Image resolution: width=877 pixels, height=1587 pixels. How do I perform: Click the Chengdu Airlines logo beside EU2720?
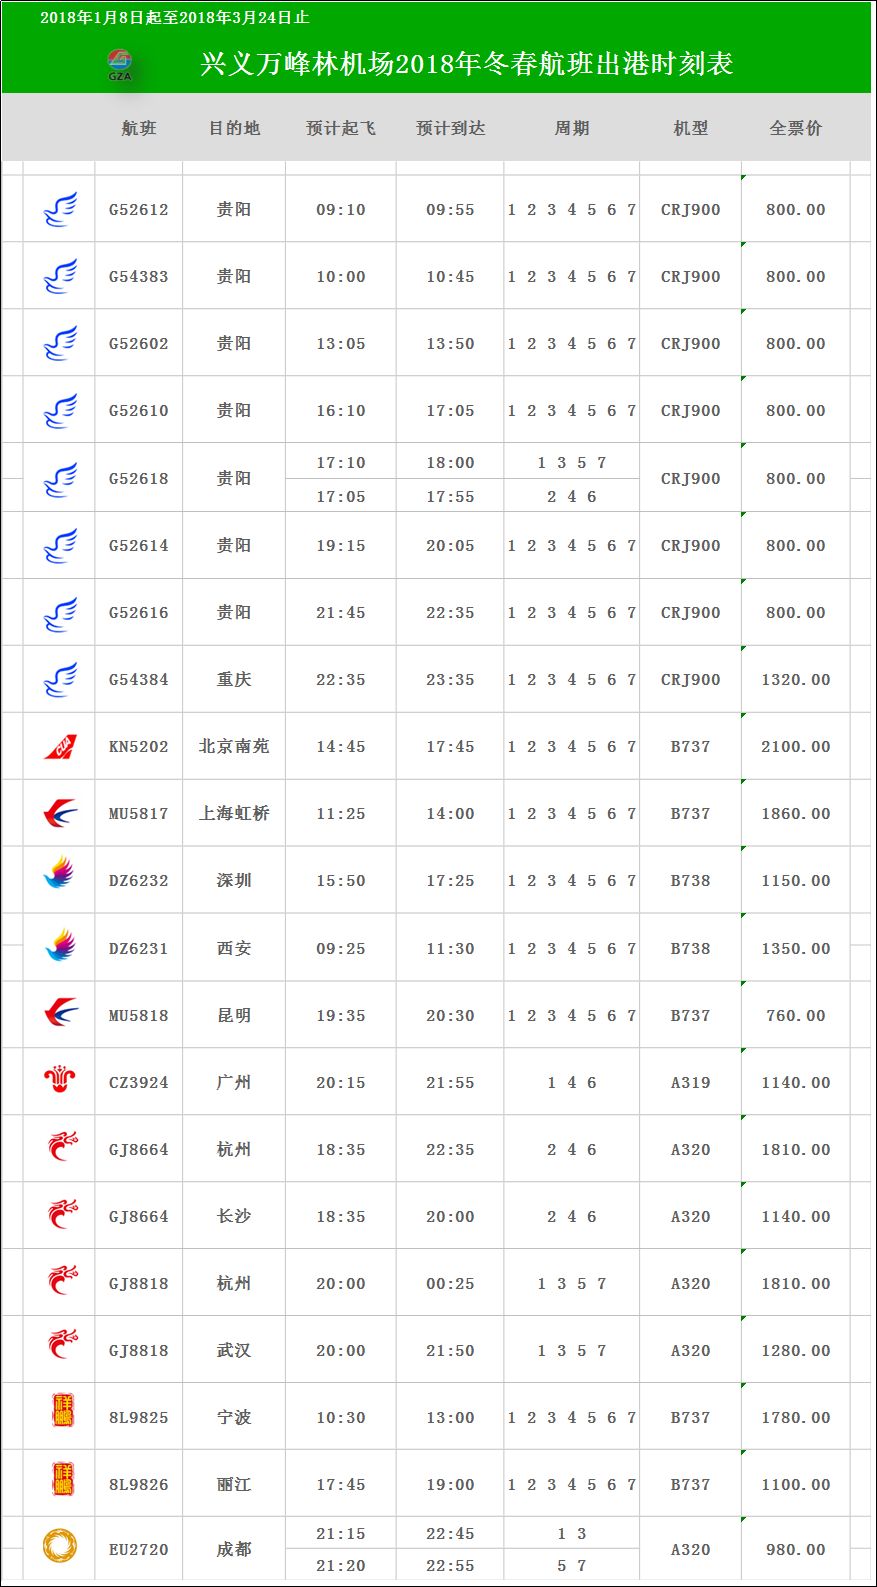60,1545
